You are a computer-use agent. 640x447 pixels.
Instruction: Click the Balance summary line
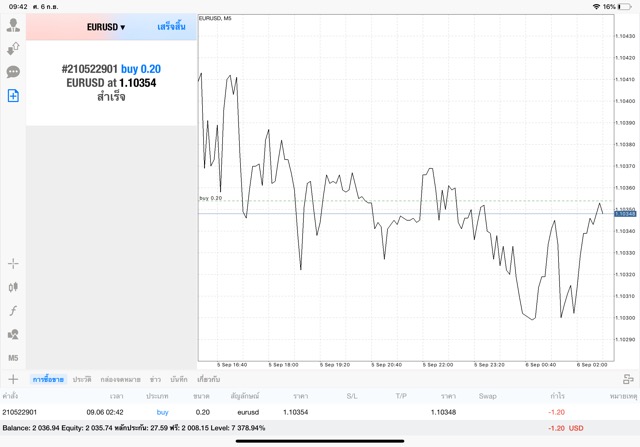[x=134, y=428]
